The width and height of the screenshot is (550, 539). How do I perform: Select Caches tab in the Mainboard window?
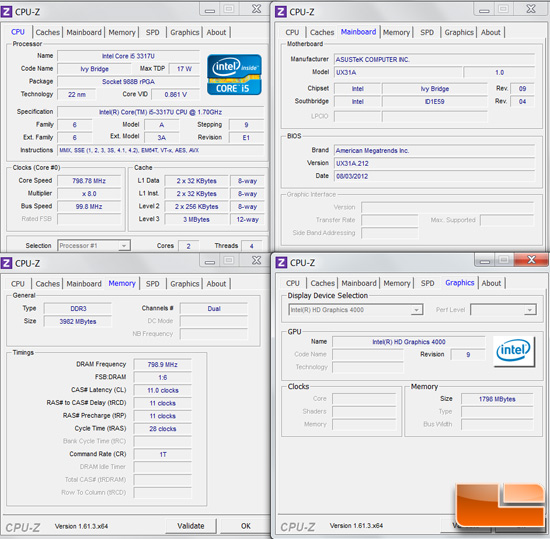[x=322, y=32]
